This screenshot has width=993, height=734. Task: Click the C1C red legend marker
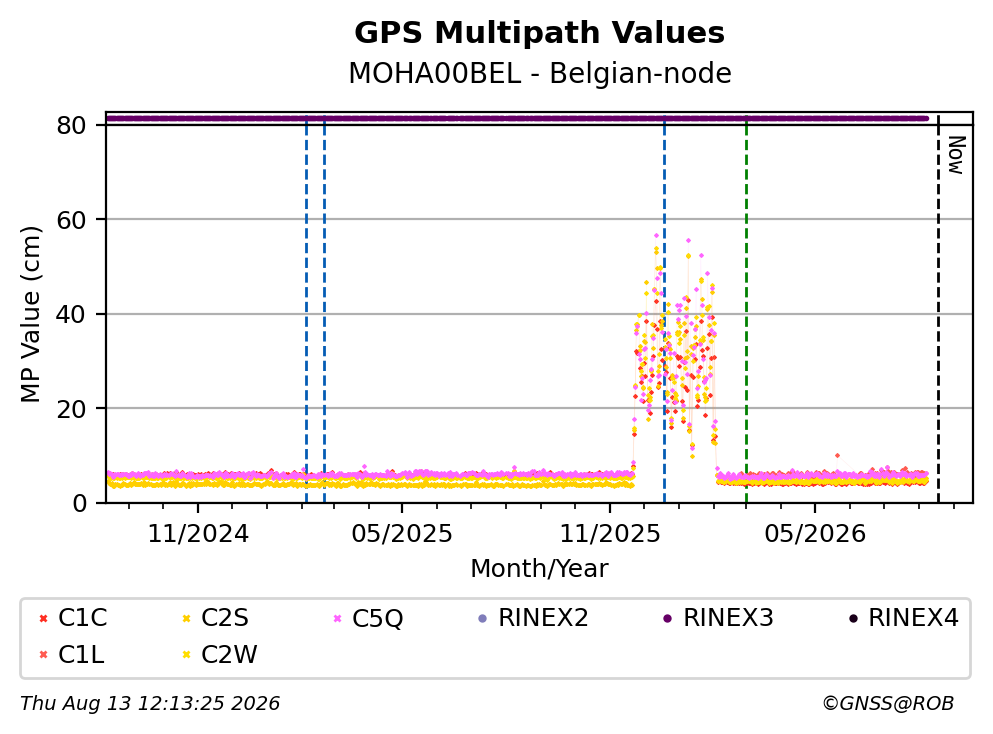pyautogui.click(x=43, y=619)
